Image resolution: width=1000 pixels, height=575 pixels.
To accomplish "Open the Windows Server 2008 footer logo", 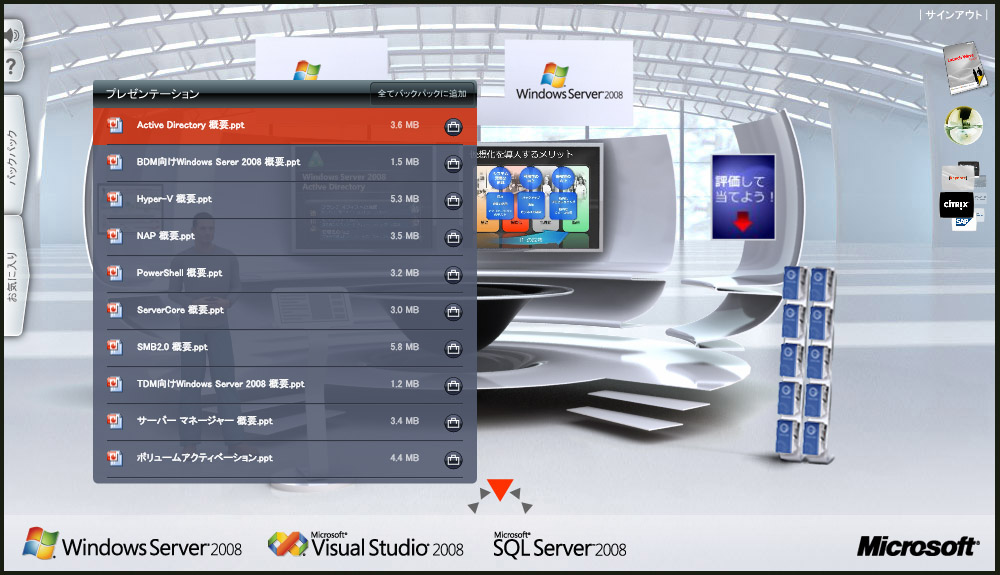I will [133, 544].
